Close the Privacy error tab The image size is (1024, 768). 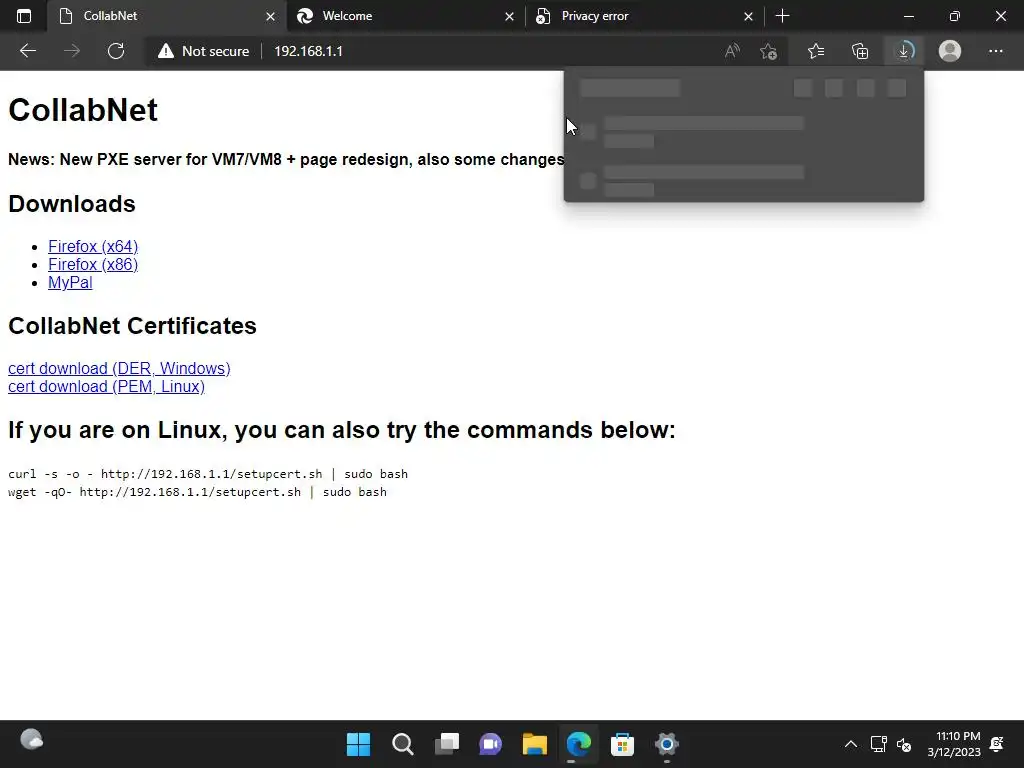coord(748,16)
